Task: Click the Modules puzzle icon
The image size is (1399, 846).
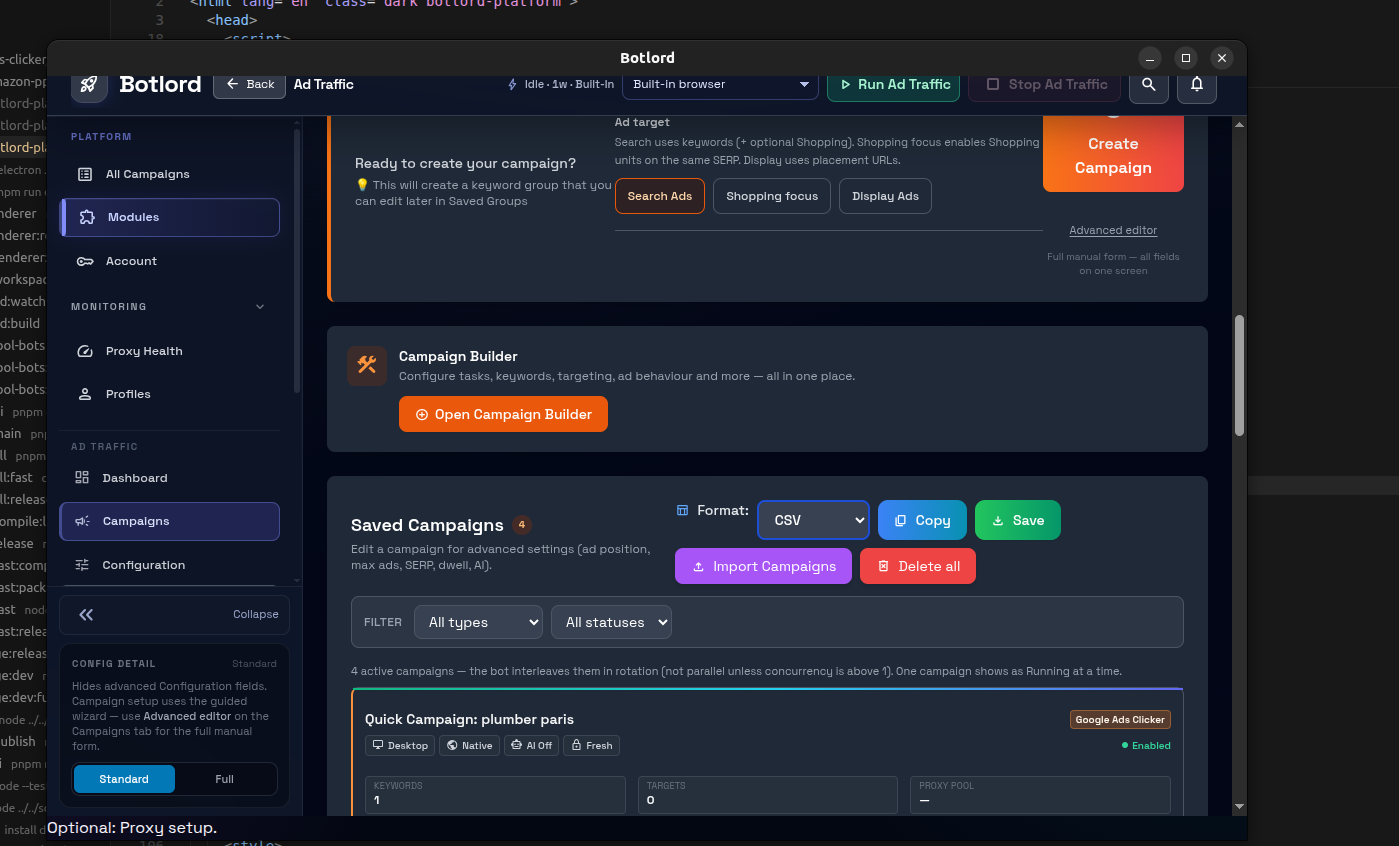Action: (x=87, y=217)
